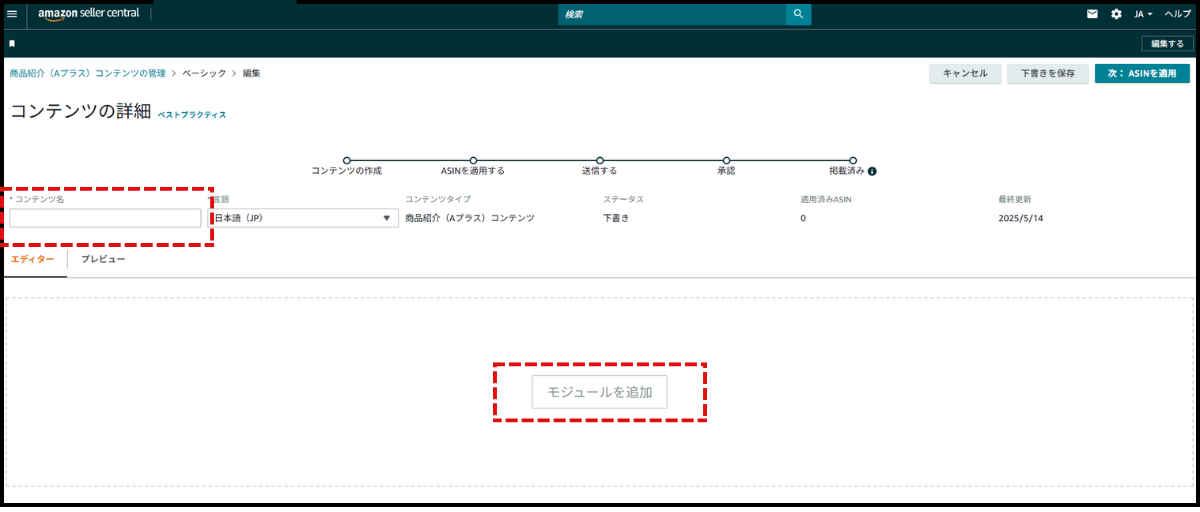This screenshot has width=1200, height=512.
Task: Click the search magnifier icon
Action: click(x=798, y=14)
